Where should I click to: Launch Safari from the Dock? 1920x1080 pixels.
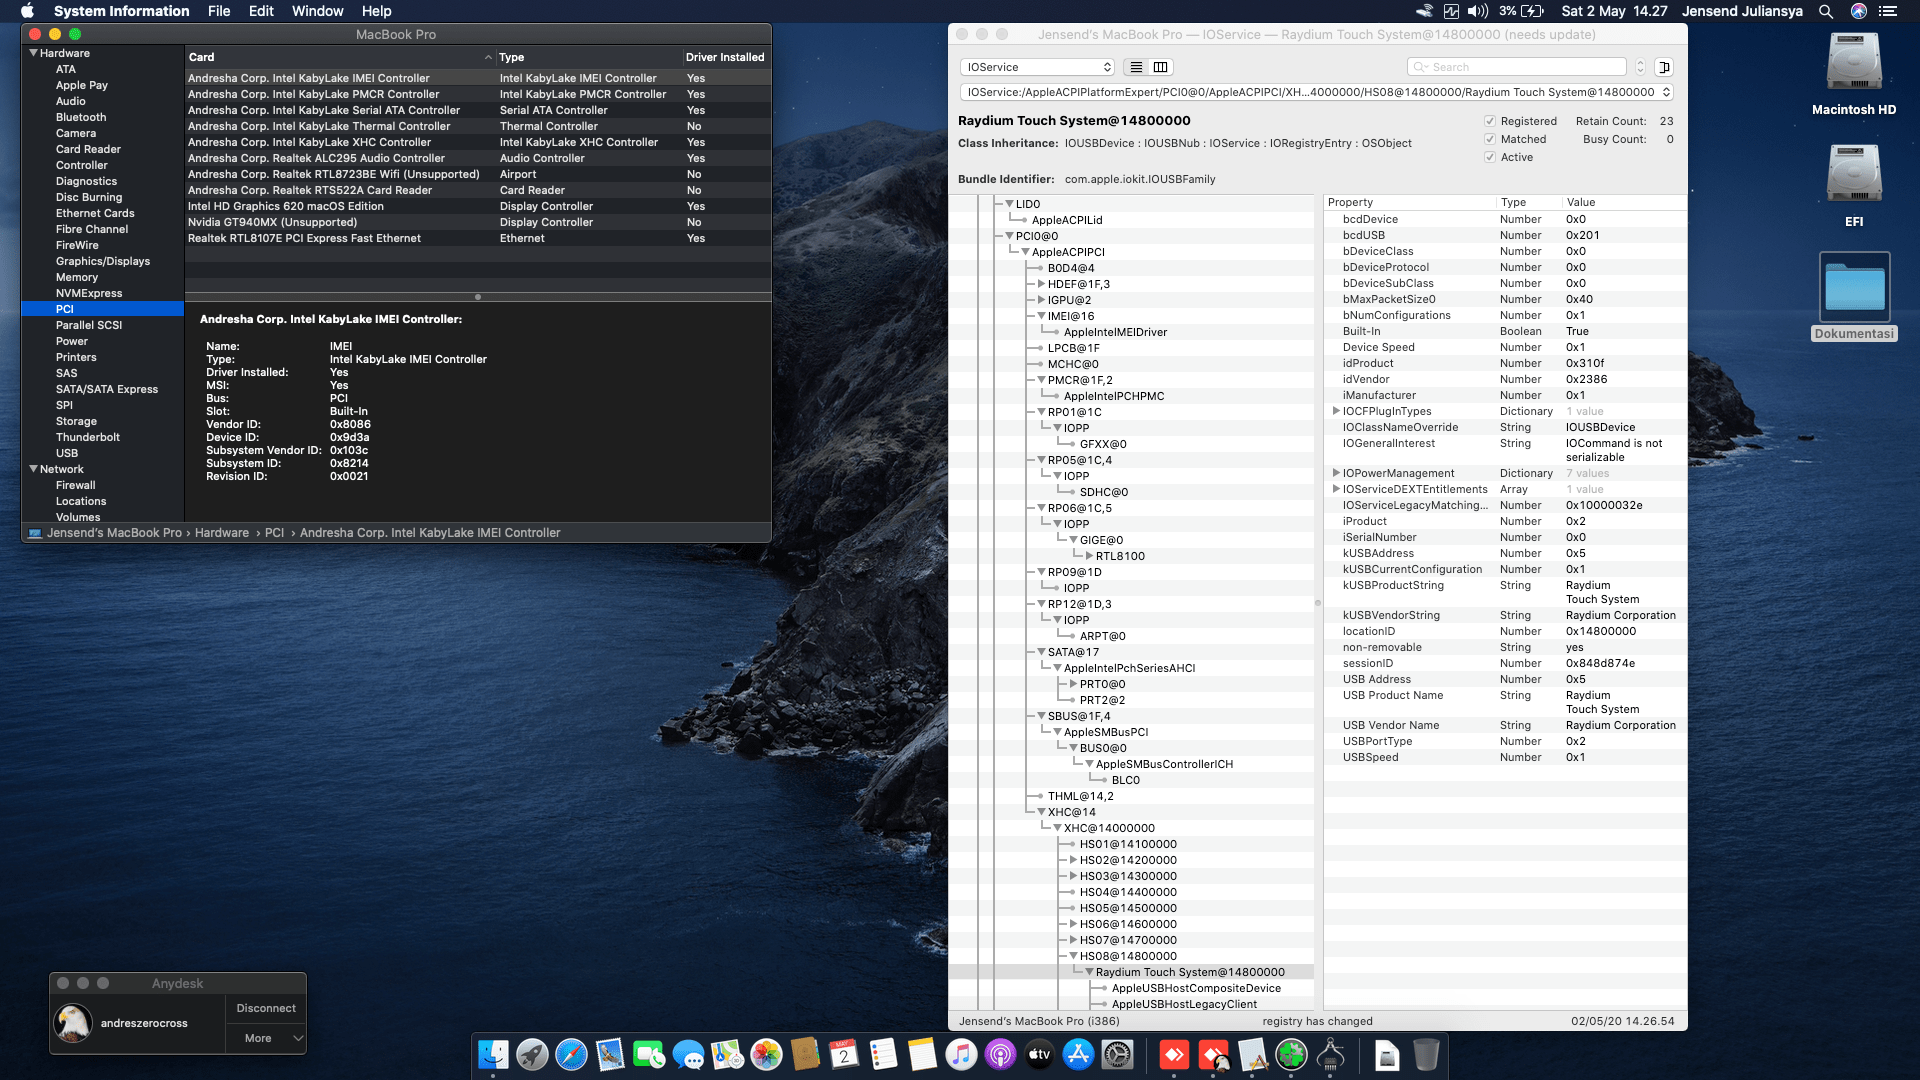(x=571, y=1055)
